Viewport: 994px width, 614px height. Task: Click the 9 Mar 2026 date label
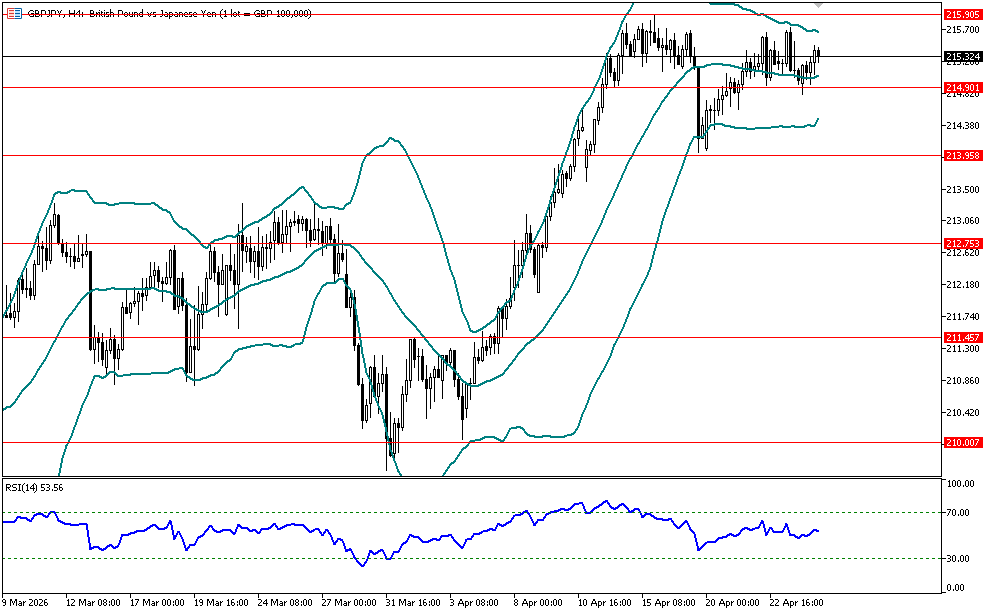click(27, 603)
